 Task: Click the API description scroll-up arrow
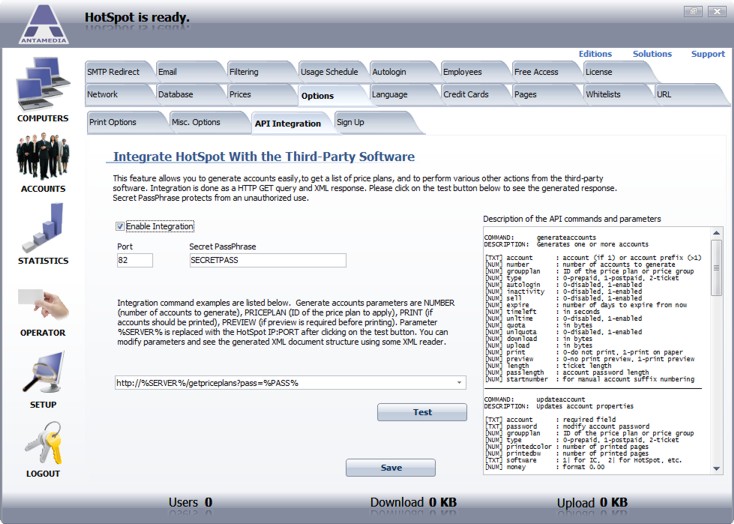click(716, 233)
